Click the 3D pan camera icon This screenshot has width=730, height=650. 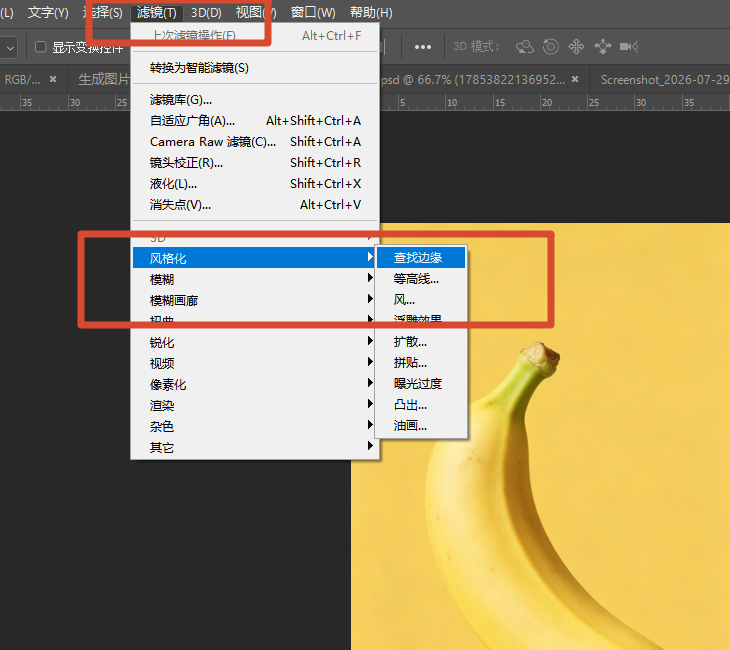point(576,47)
